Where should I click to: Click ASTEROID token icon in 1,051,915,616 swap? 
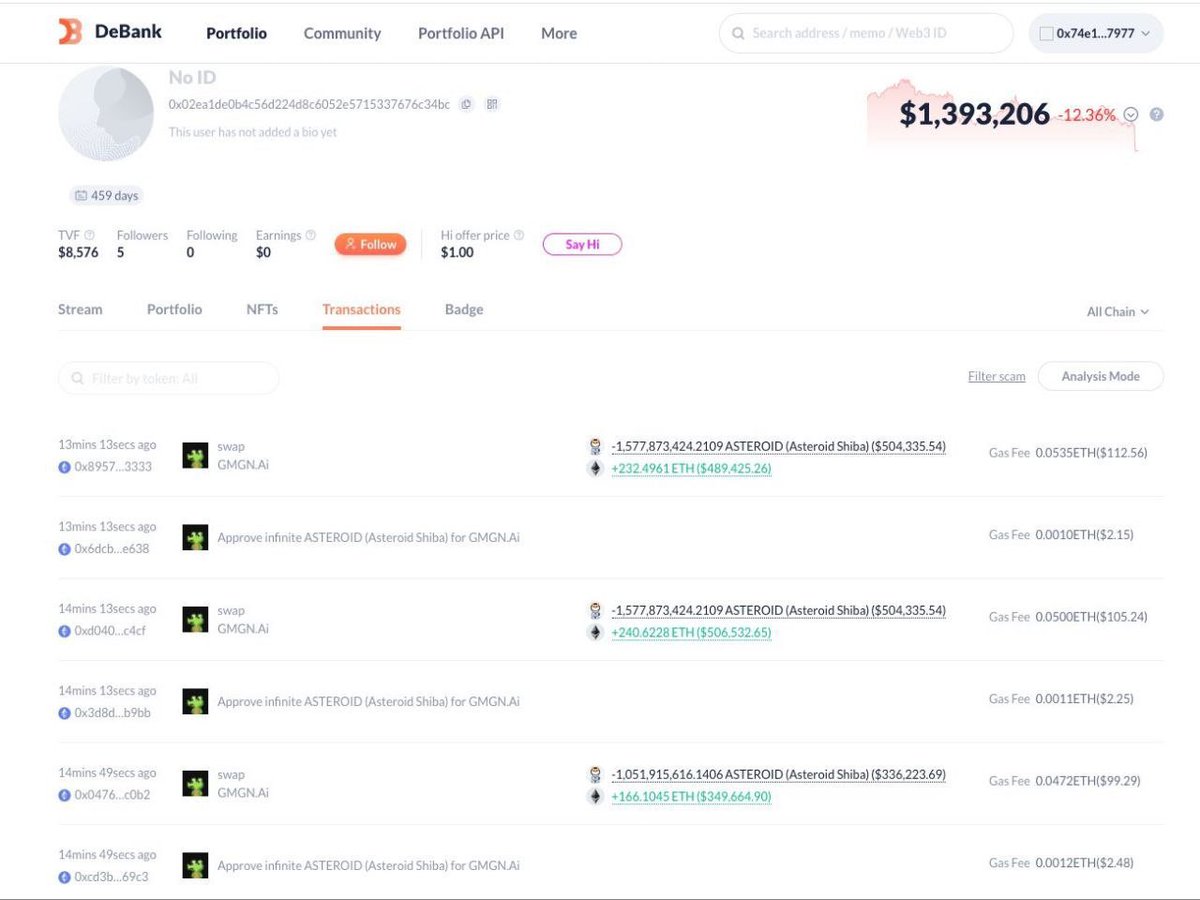pyautogui.click(x=595, y=775)
